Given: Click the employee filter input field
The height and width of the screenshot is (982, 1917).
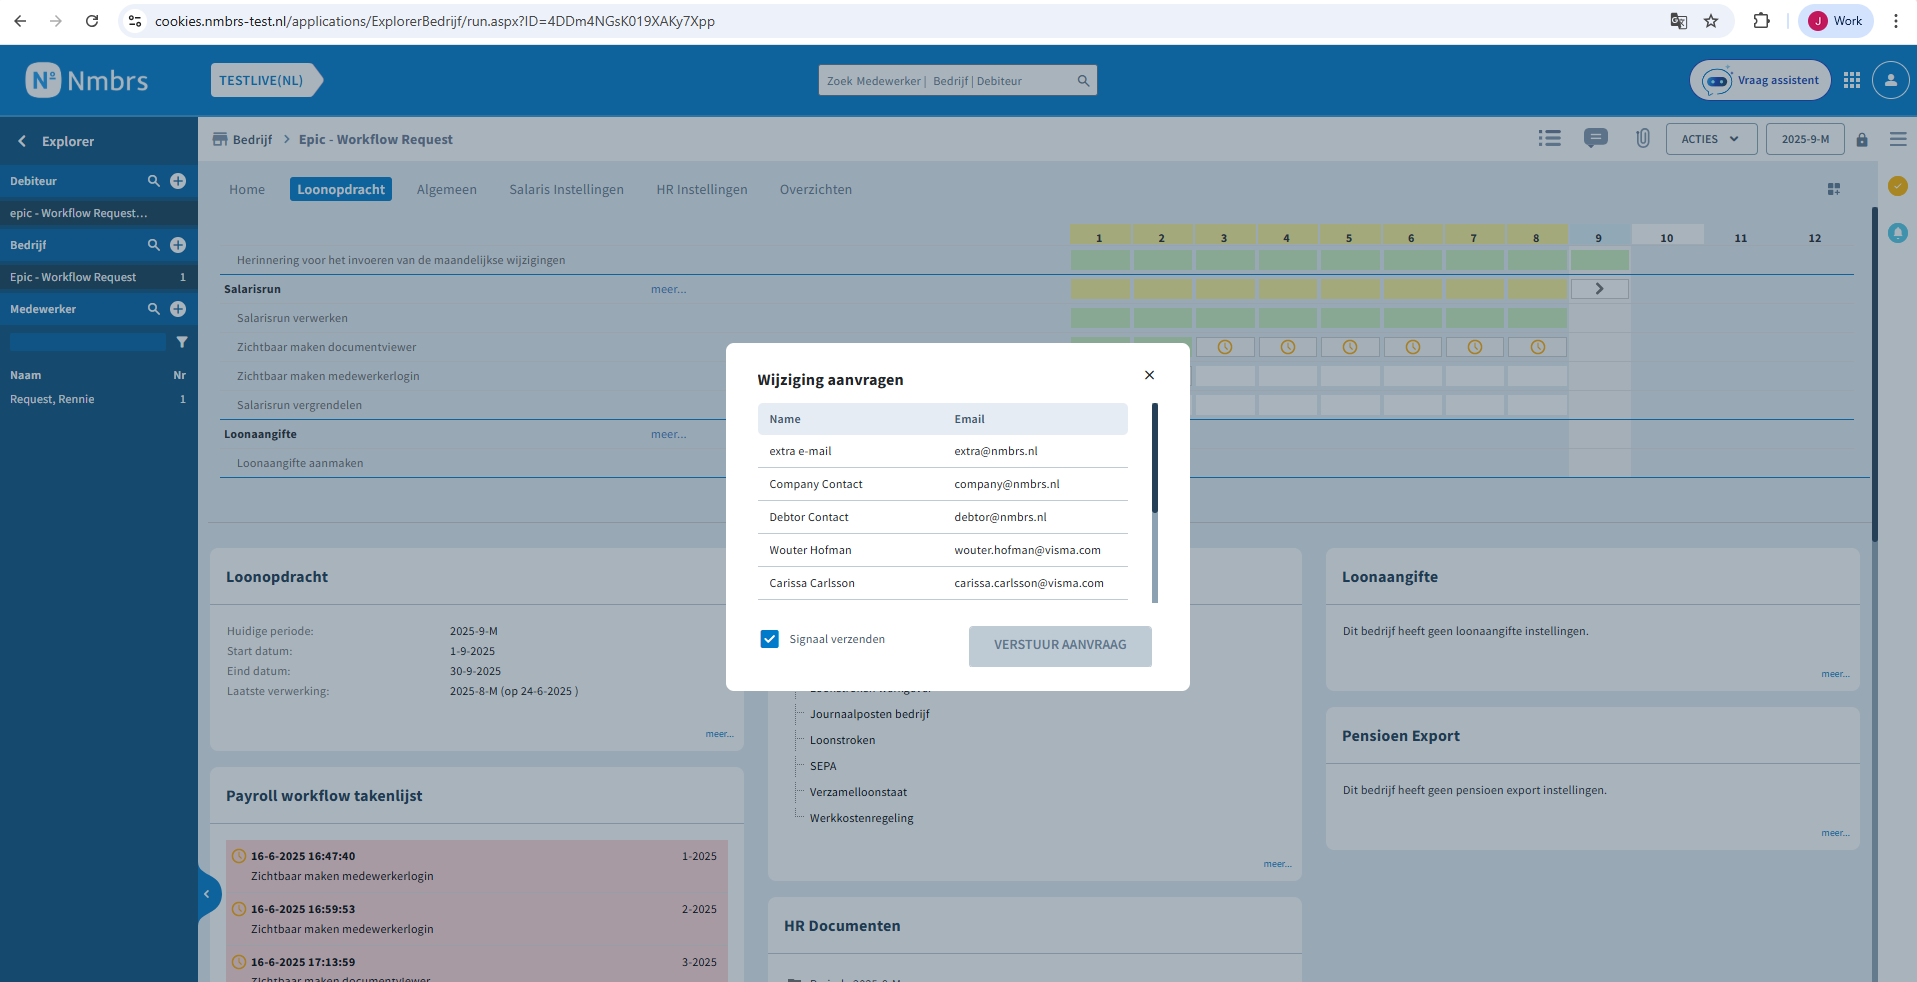Looking at the screenshot, I should coord(88,342).
